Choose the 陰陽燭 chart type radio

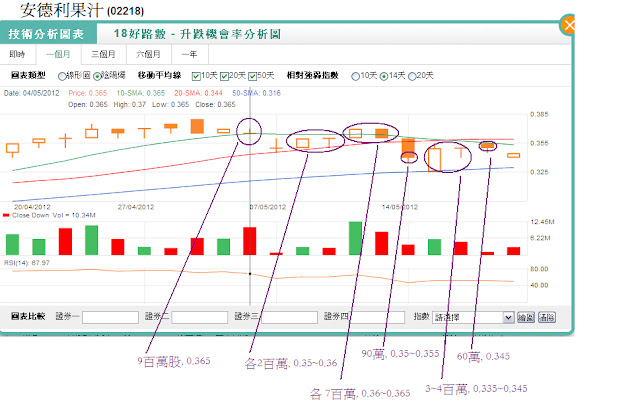[x=97, y=76]
